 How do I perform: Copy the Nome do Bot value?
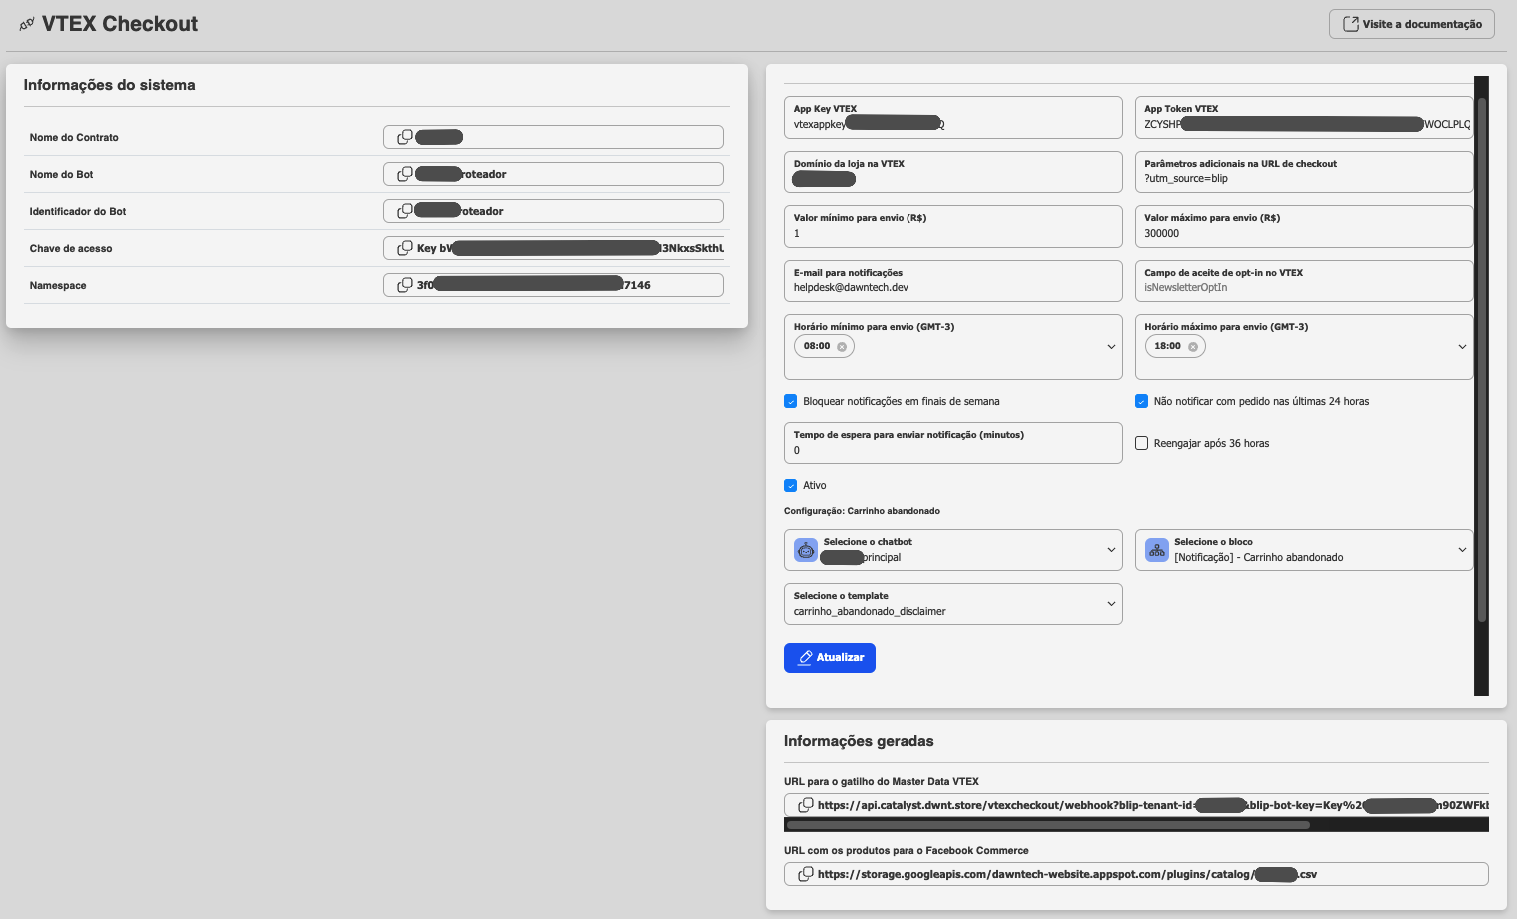point(405,174)
